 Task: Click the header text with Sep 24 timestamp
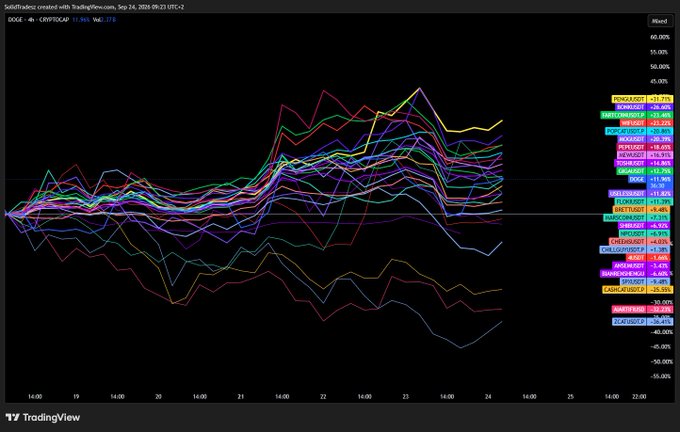94,7
